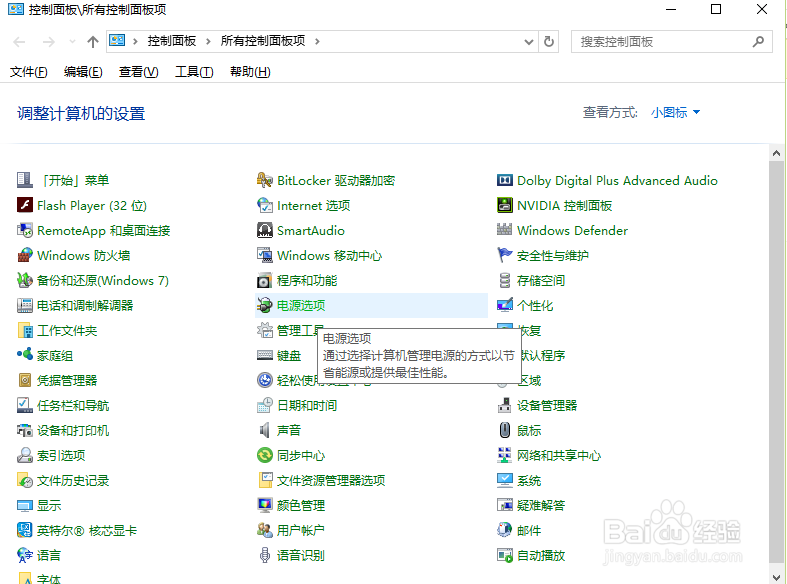Open the 查看(V) menu
This screenshot has height=584, width=787.
pos(139,72)
